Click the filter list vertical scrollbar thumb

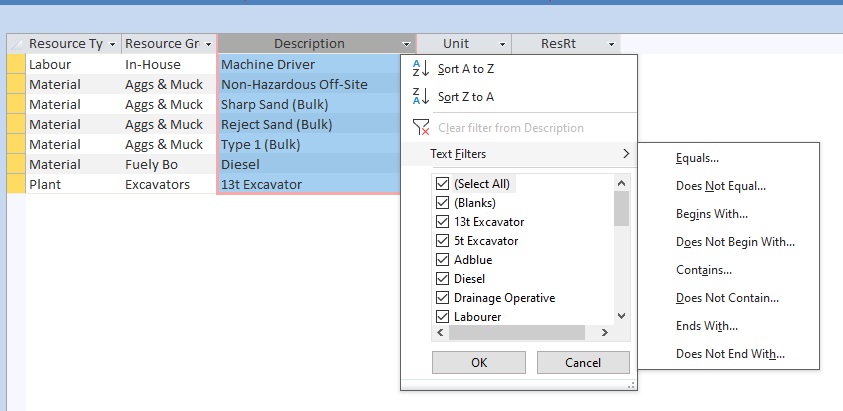pyautogui.click(x=621, y=209)
